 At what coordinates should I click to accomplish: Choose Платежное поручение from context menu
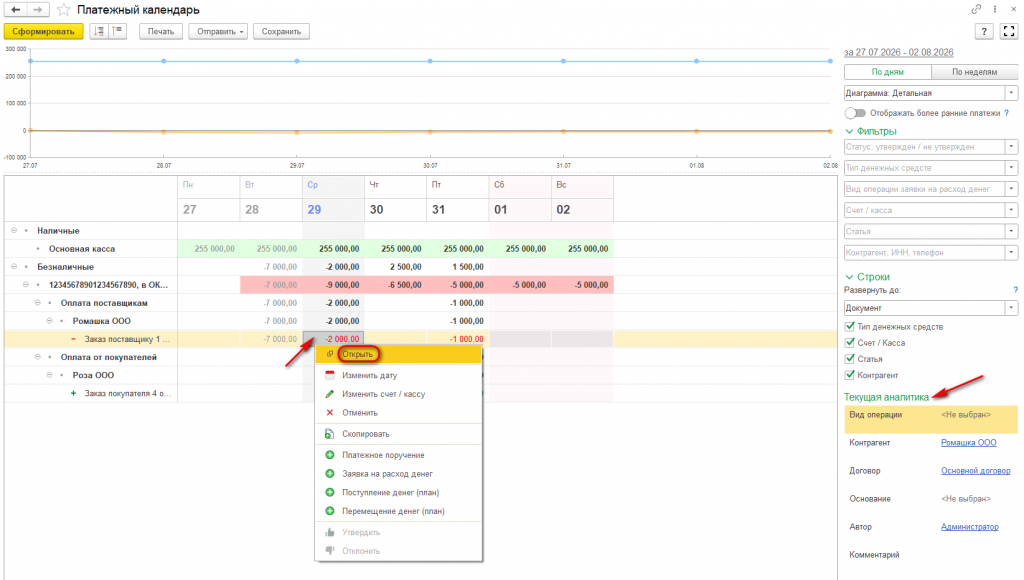pyautogui.click(x=398, y=455)
